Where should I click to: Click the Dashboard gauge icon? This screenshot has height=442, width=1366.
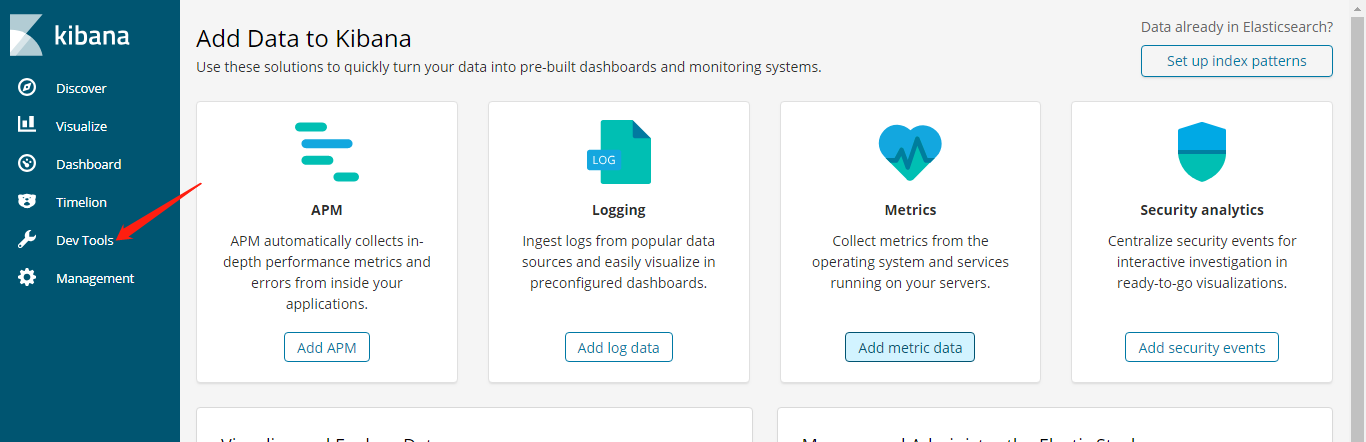point(28,163)
